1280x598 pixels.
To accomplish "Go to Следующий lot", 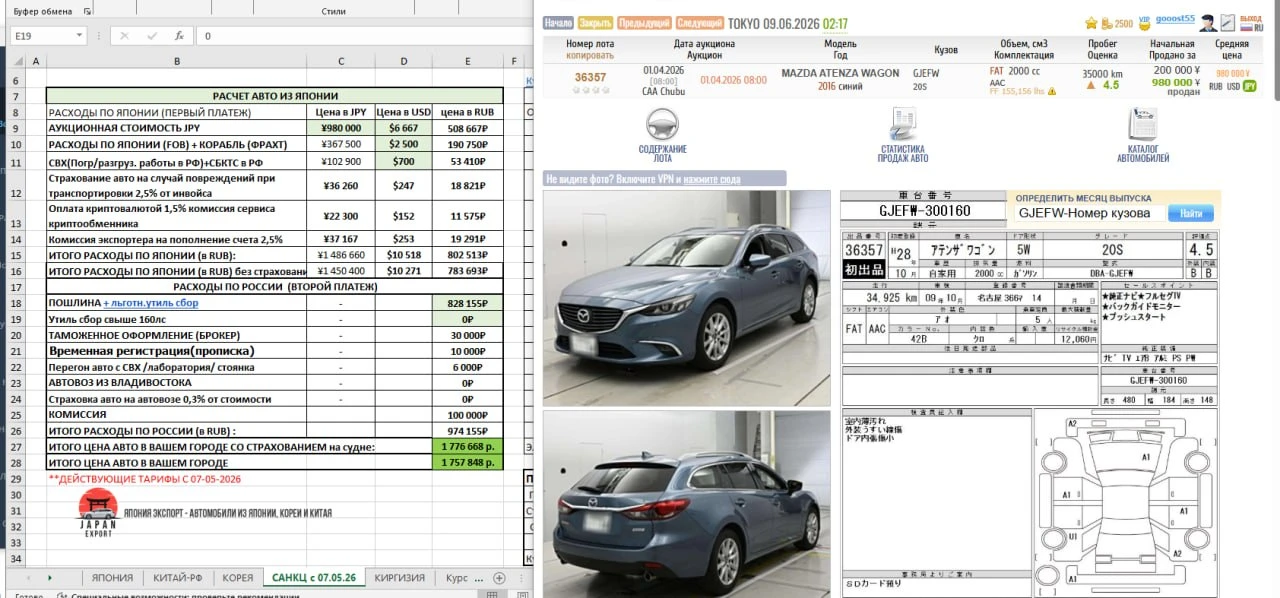I will tap(700, 23).
